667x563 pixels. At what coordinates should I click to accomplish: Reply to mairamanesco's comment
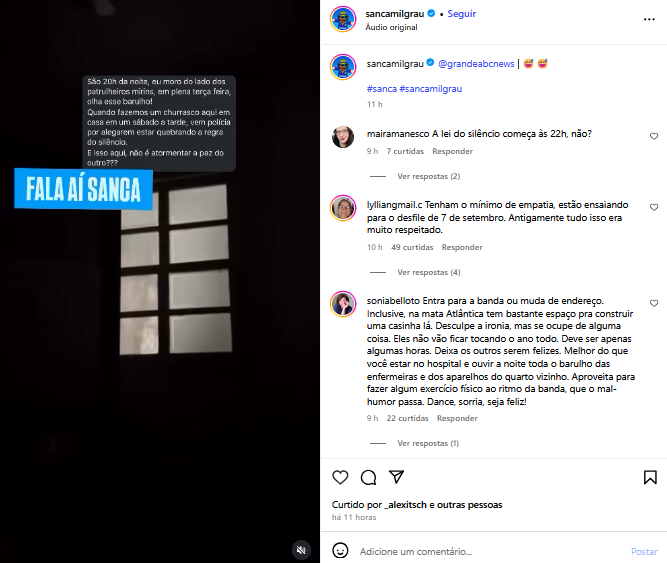(452, 151)
